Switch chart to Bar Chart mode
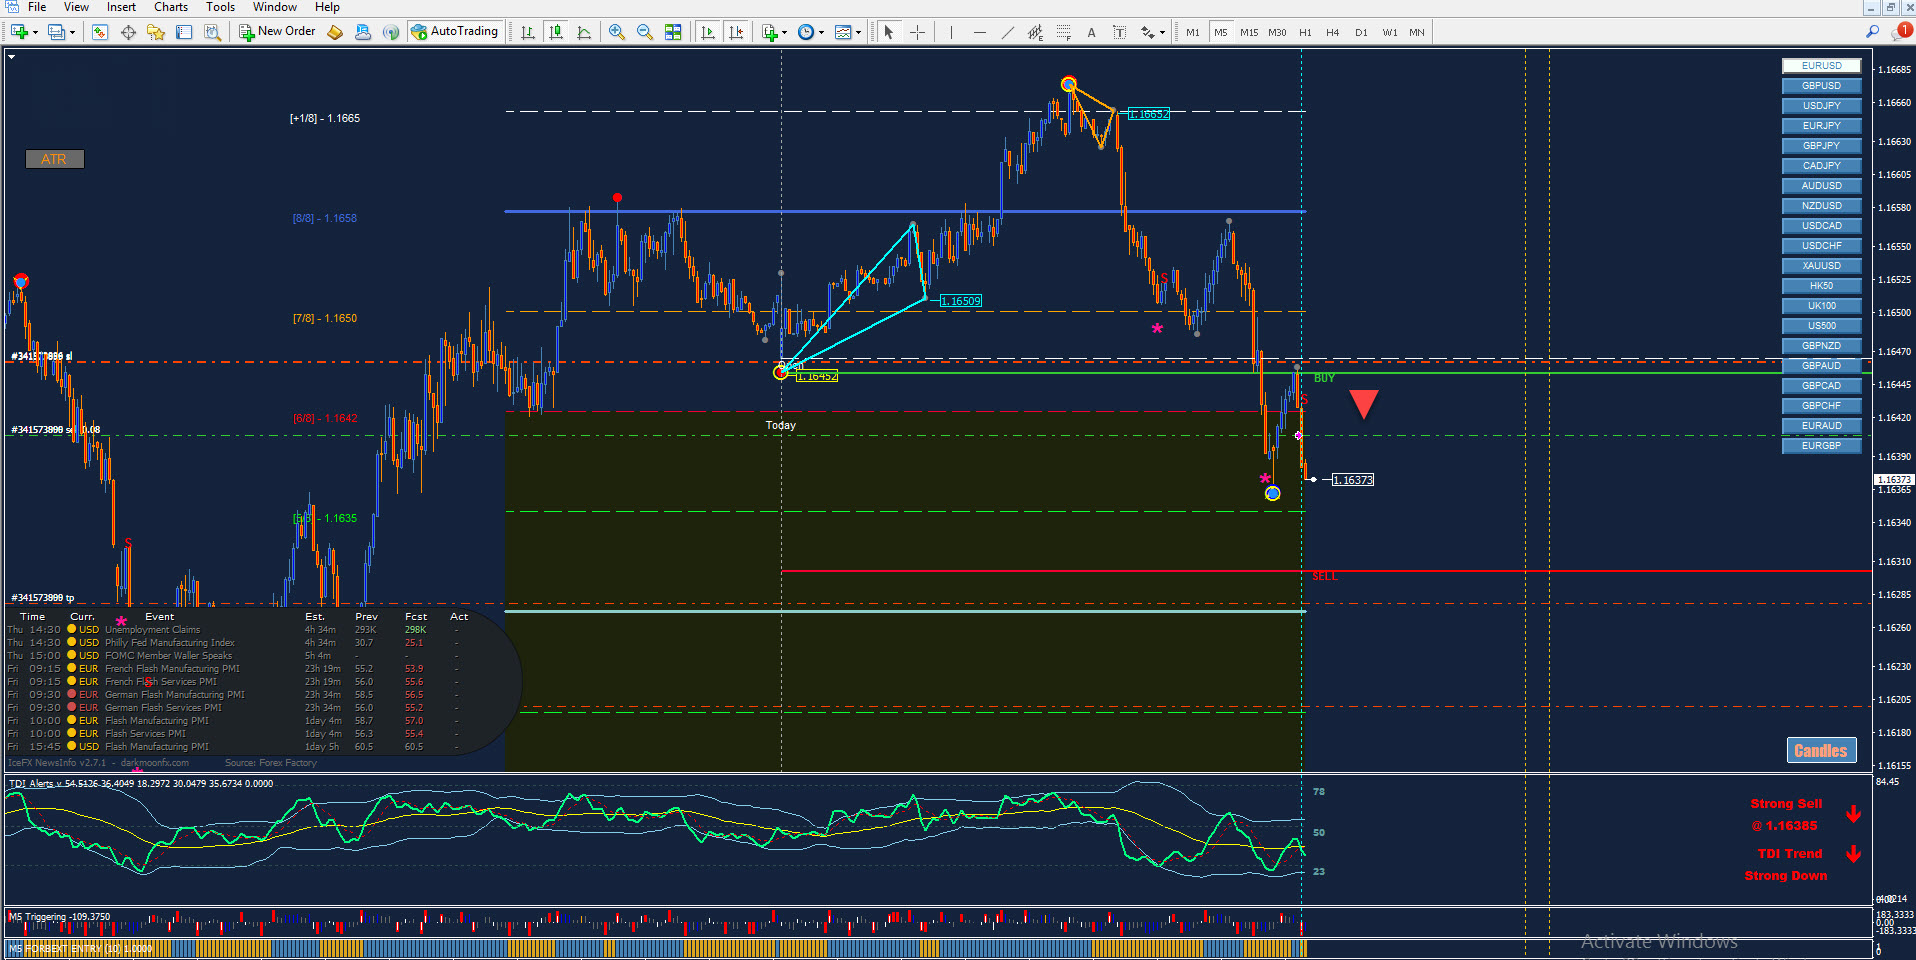Viewport: 1916px width, 960px height. point(528,32)
